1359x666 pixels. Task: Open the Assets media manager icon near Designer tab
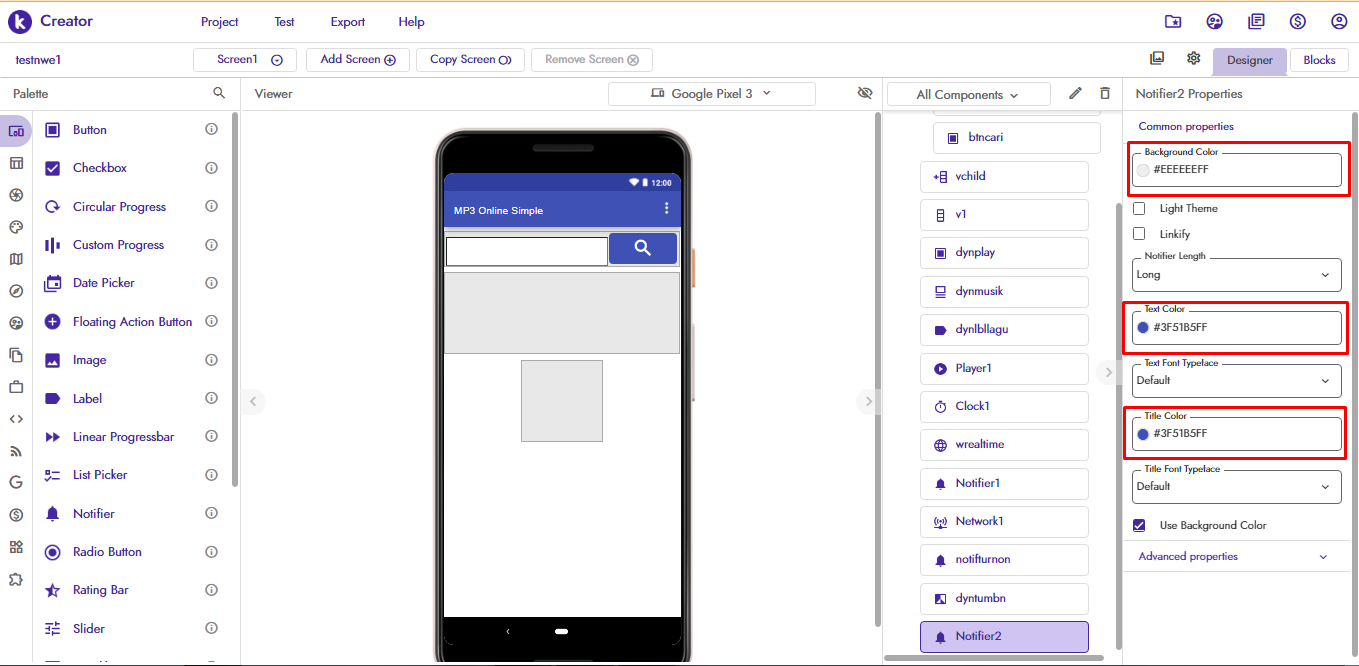point(1157,58)
